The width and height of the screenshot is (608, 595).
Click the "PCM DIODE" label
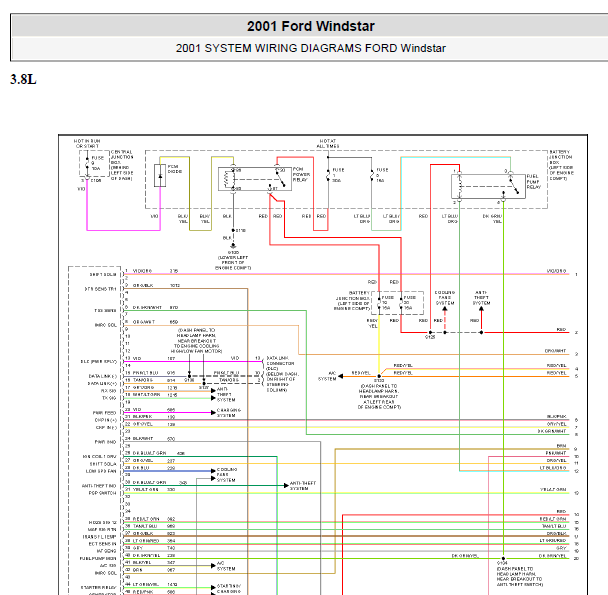[x=174, y=169]
